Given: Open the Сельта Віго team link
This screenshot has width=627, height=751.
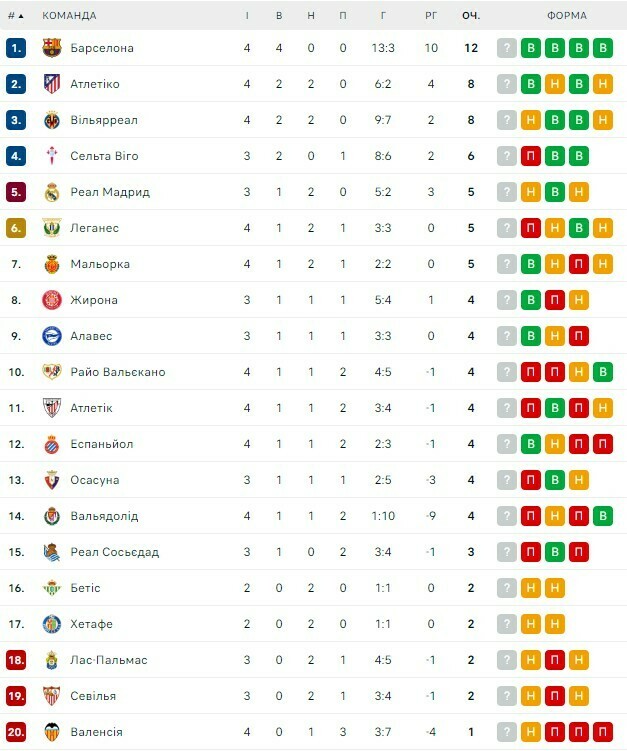Looking at the screenshot, I should click(x=104, y=156).
